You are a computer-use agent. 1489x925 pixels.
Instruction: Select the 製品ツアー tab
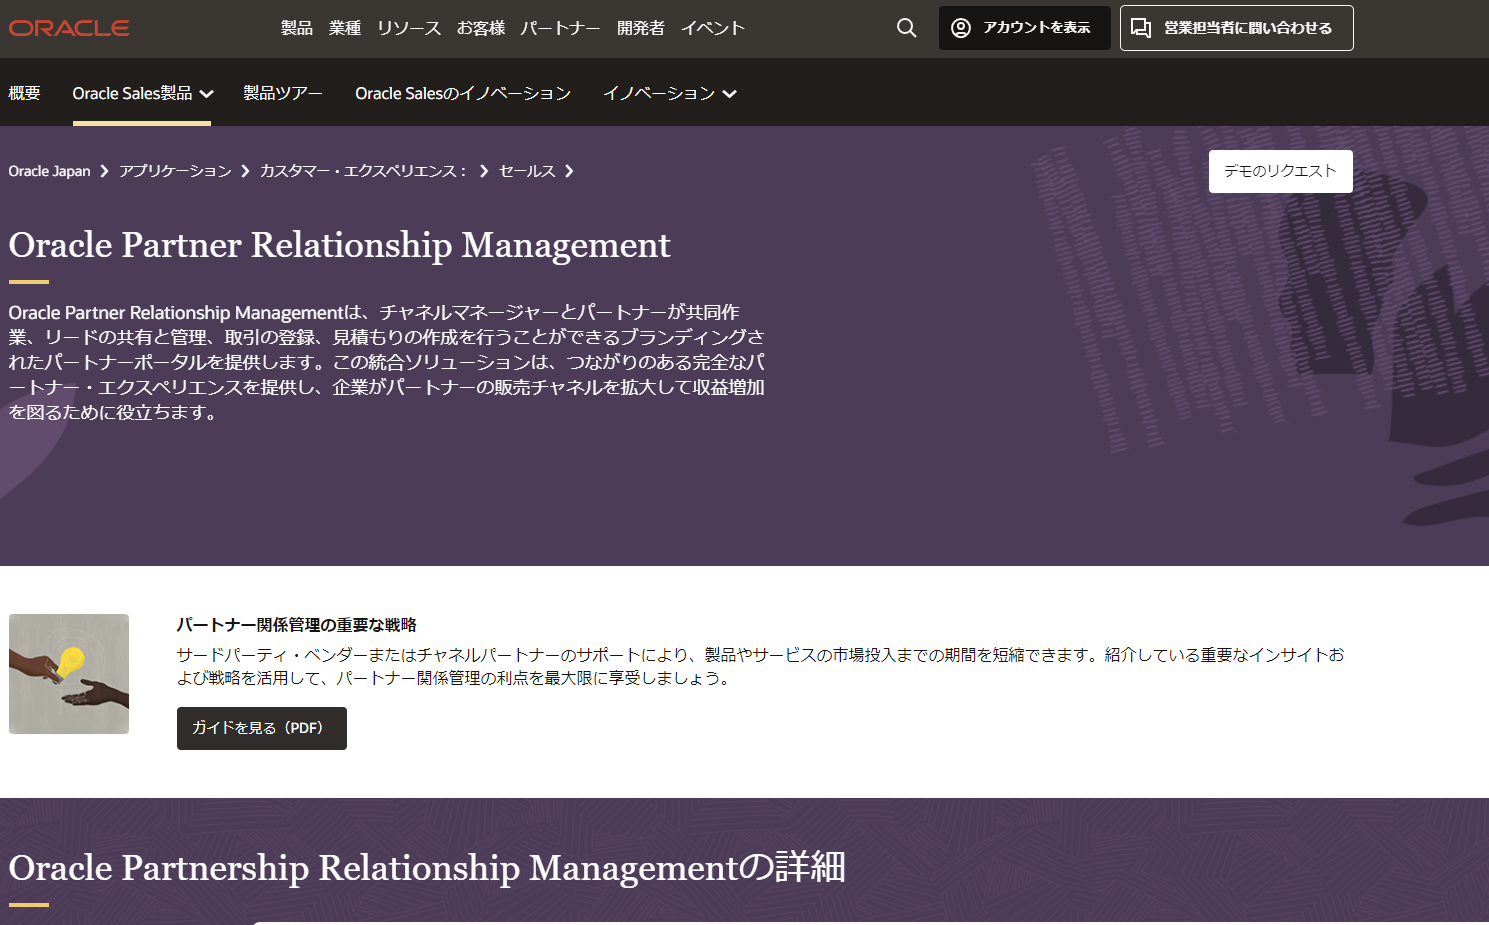tap(283, 93)
